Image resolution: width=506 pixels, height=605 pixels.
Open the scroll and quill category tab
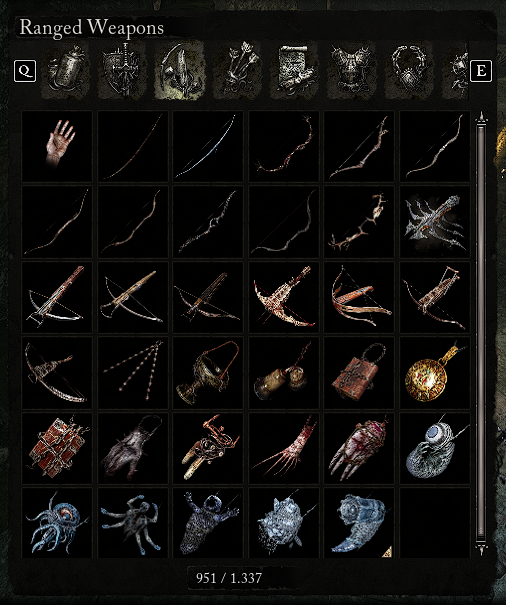294,71
